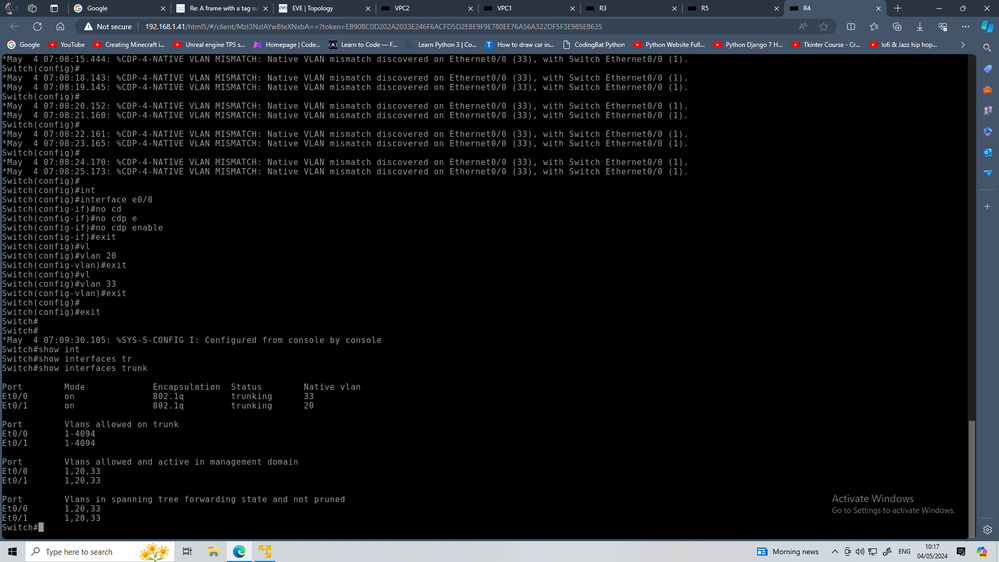
Task: Expand the bookmarks bar overflow chevron
Action: point(962,45)
